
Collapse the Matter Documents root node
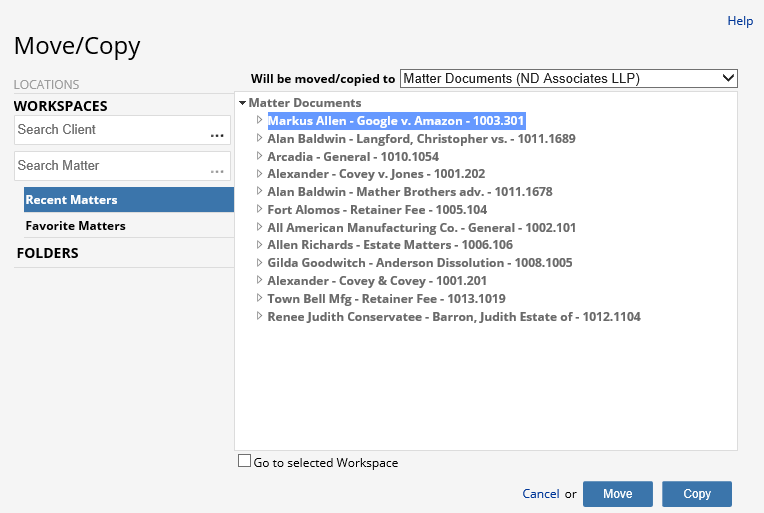point(242,103)
